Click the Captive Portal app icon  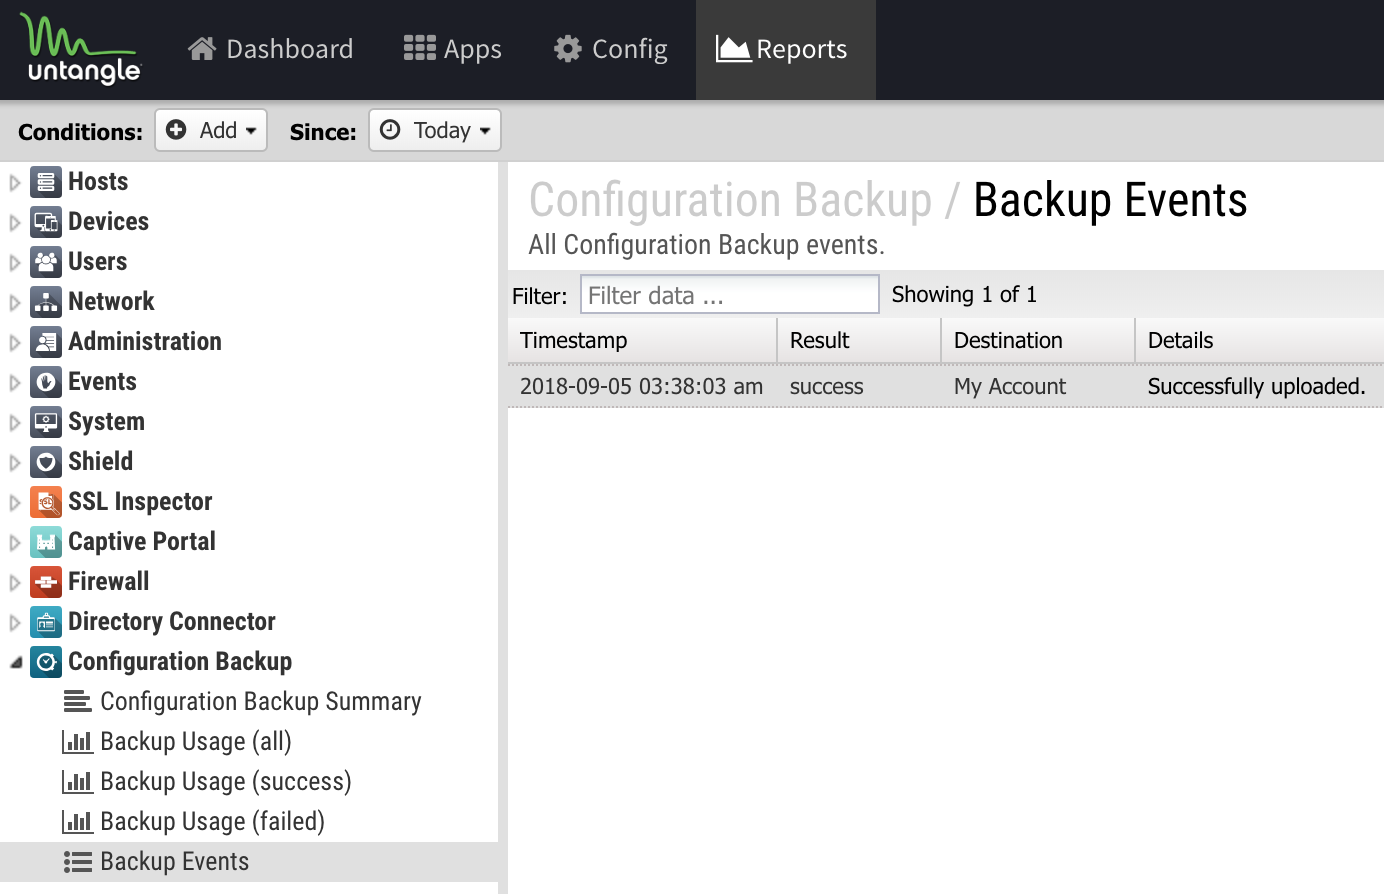(46, 542)
